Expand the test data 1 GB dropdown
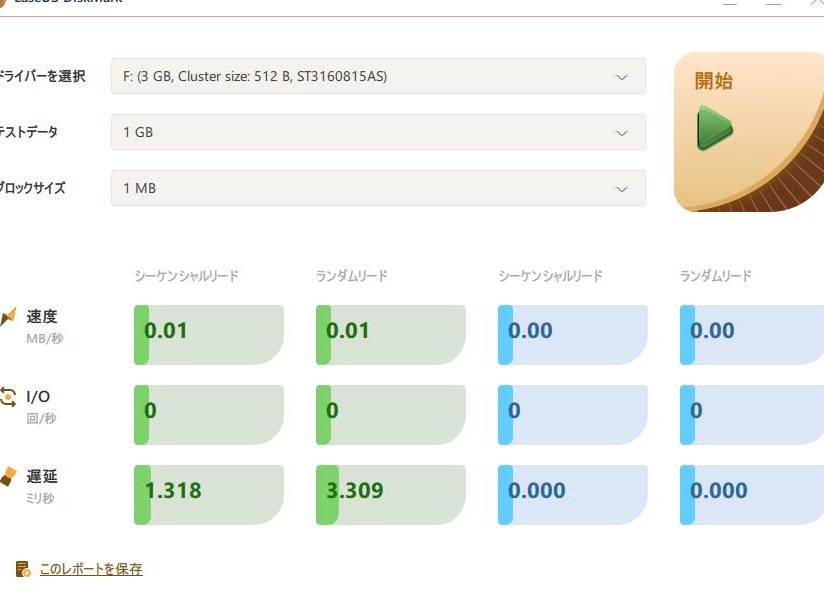The width and height of the screenshot is (824, 590). (378, 132)
